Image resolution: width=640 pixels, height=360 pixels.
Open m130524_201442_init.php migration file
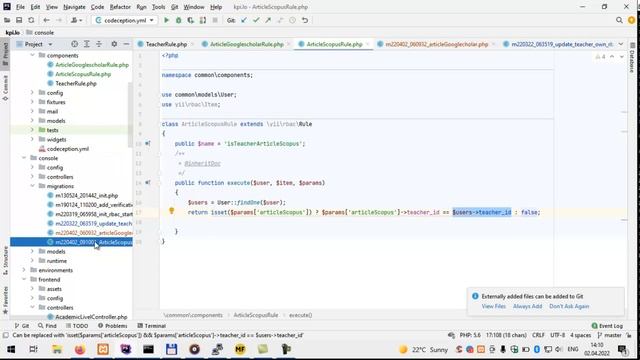tap(87, 196)
